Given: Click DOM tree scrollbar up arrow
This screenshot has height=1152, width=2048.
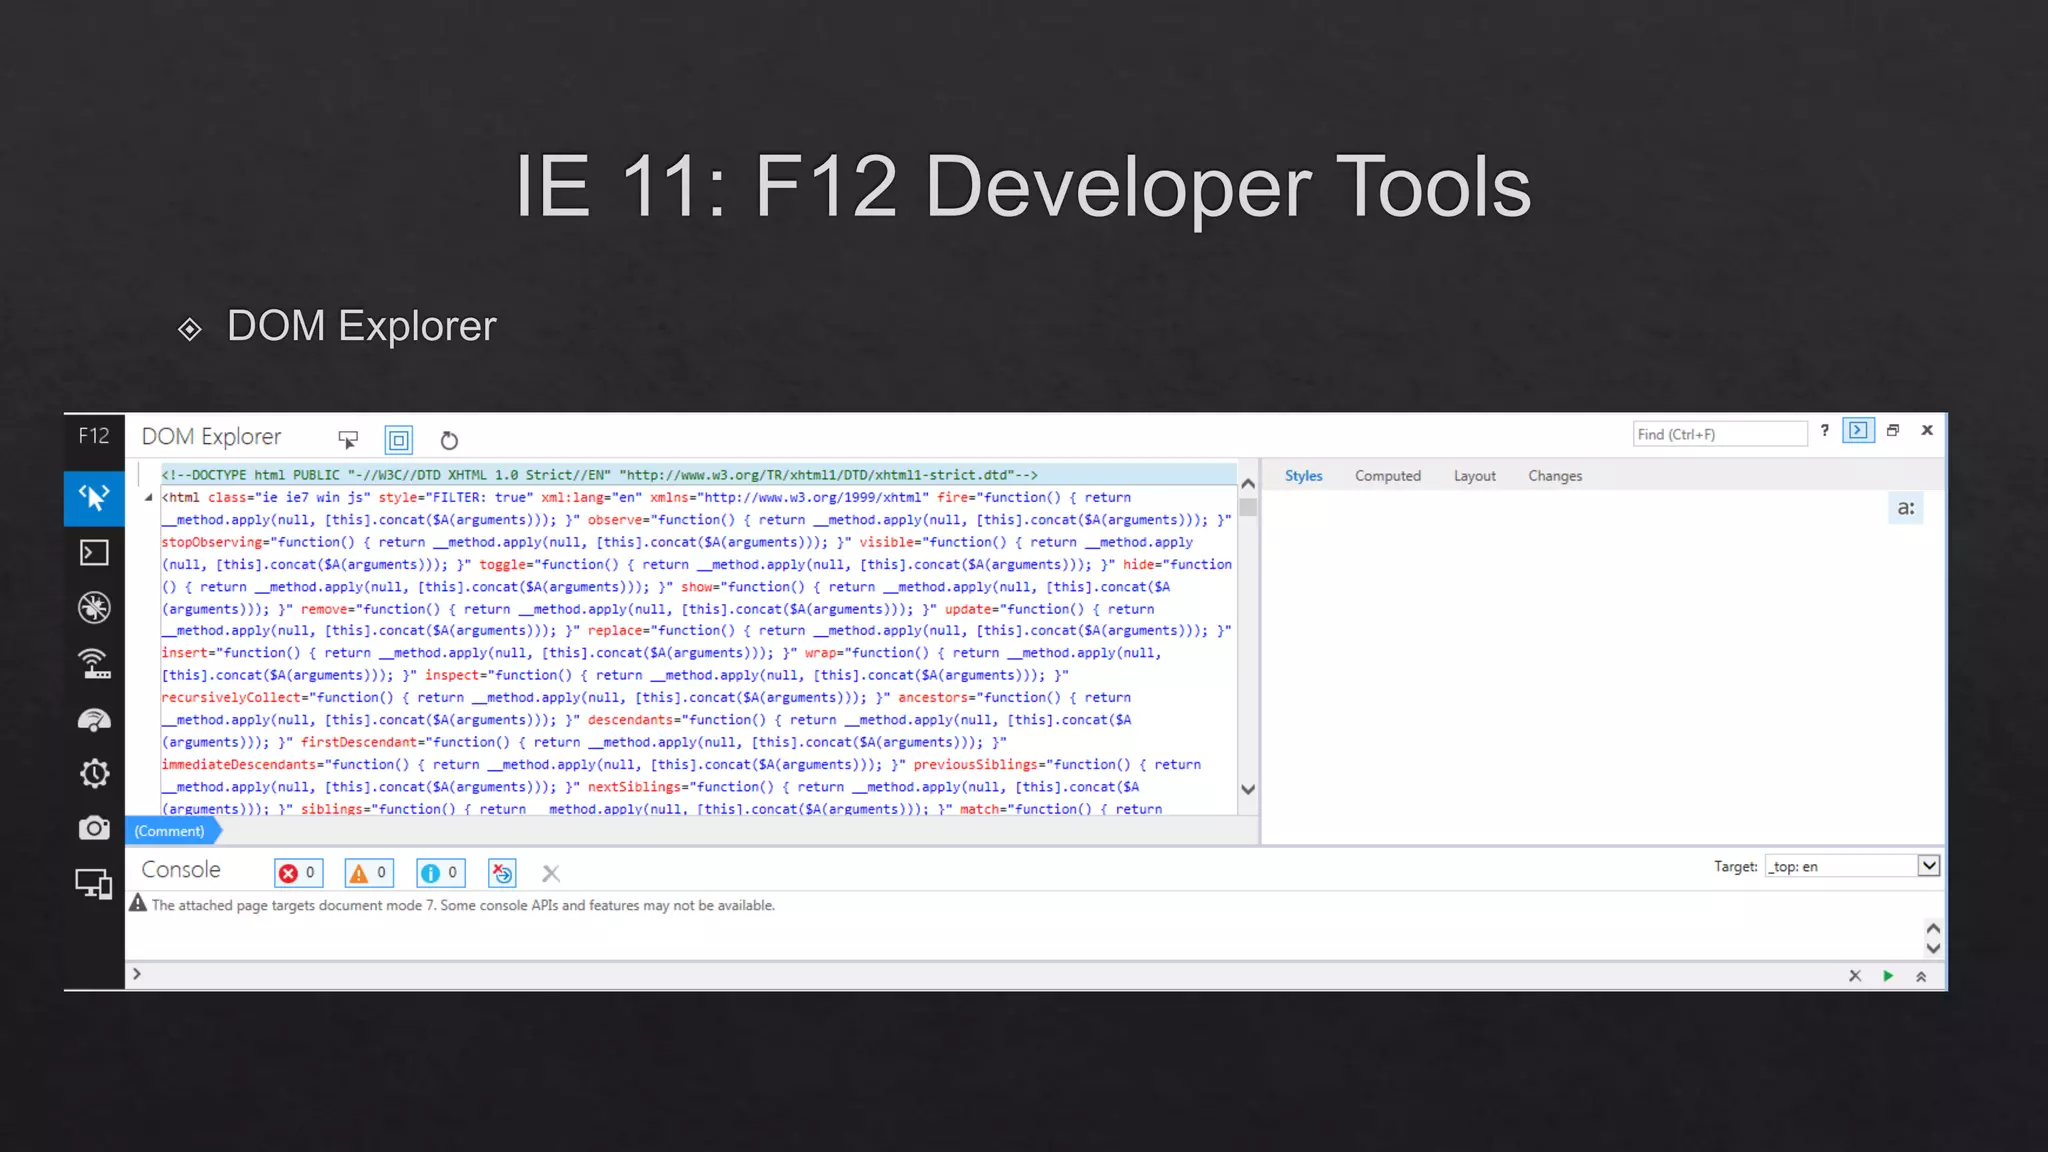Looking at the screenshot, I should [x=1248, y=483].
